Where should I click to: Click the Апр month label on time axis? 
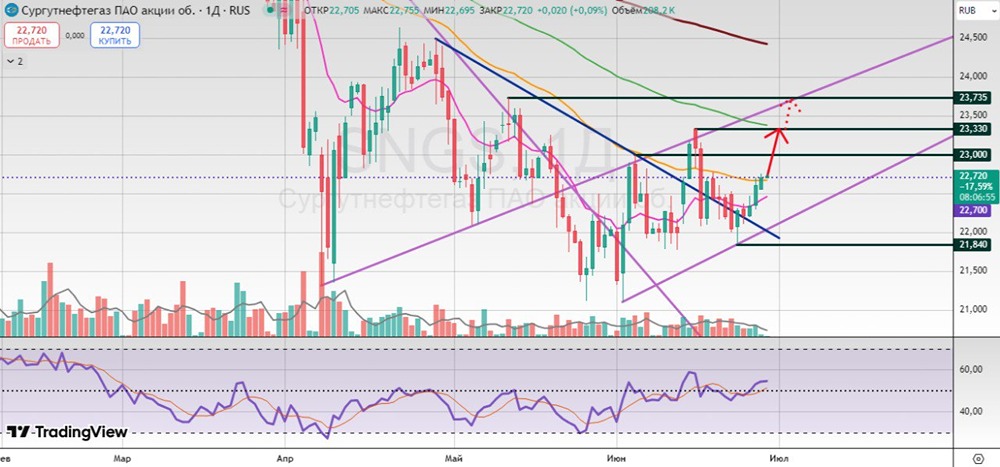click(284, 458)
